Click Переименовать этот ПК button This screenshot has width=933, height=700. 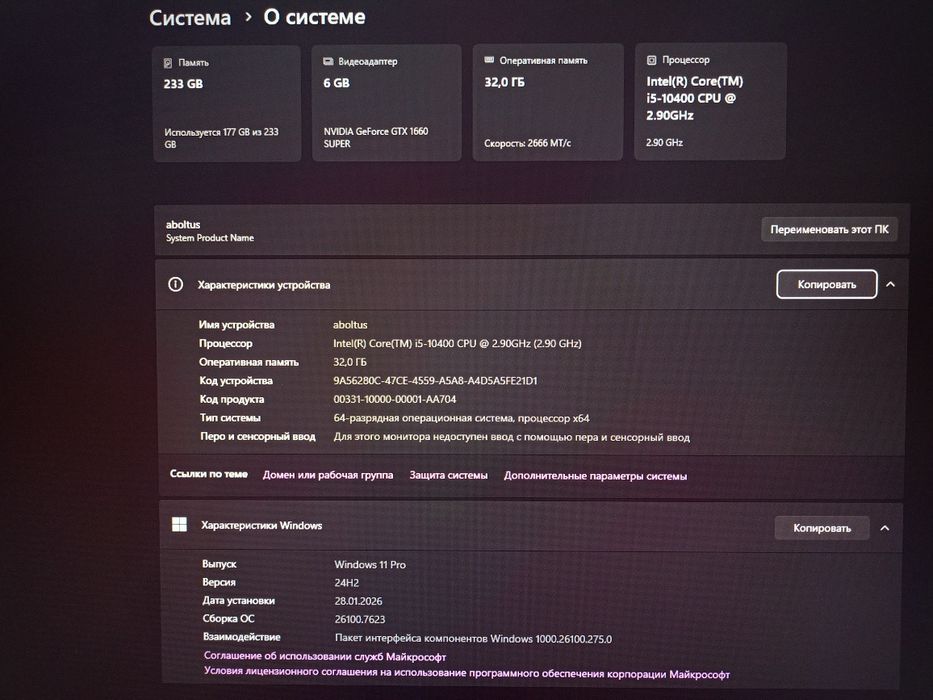click(829, 229)
